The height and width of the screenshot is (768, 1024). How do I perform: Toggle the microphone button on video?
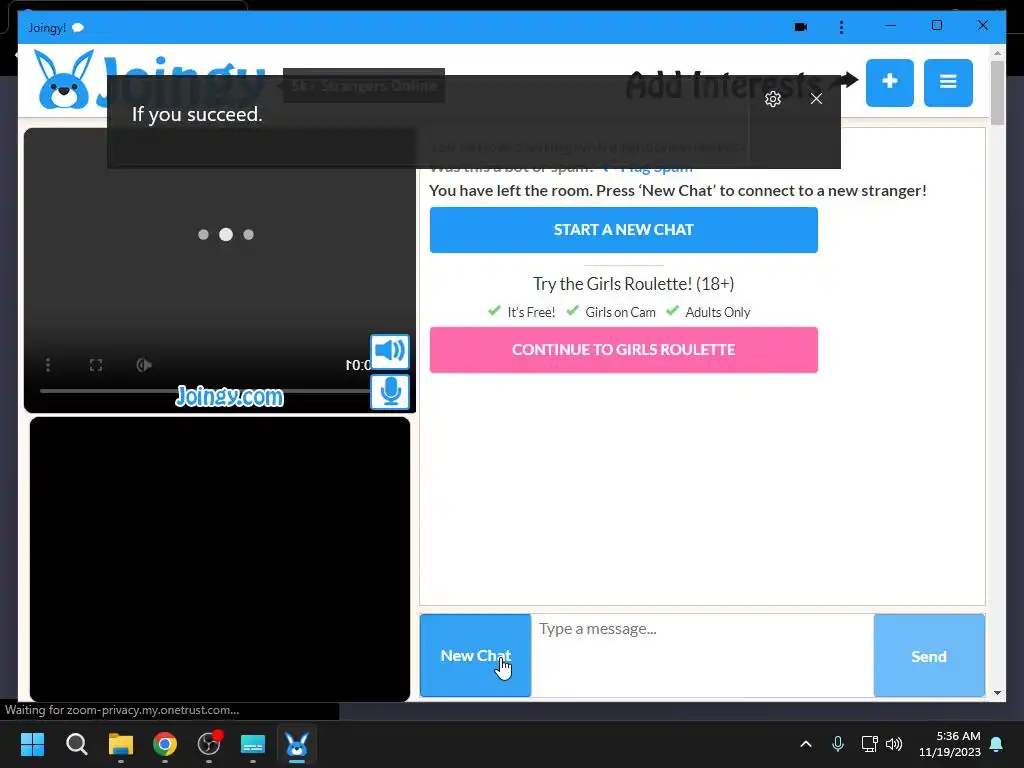coord(390,392)
